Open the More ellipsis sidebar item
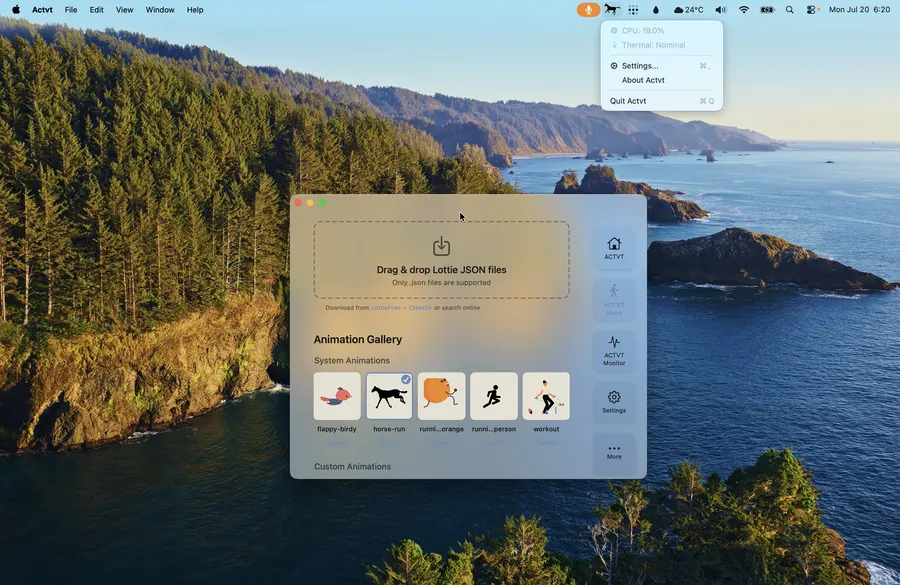 click(x=614, y=452)
